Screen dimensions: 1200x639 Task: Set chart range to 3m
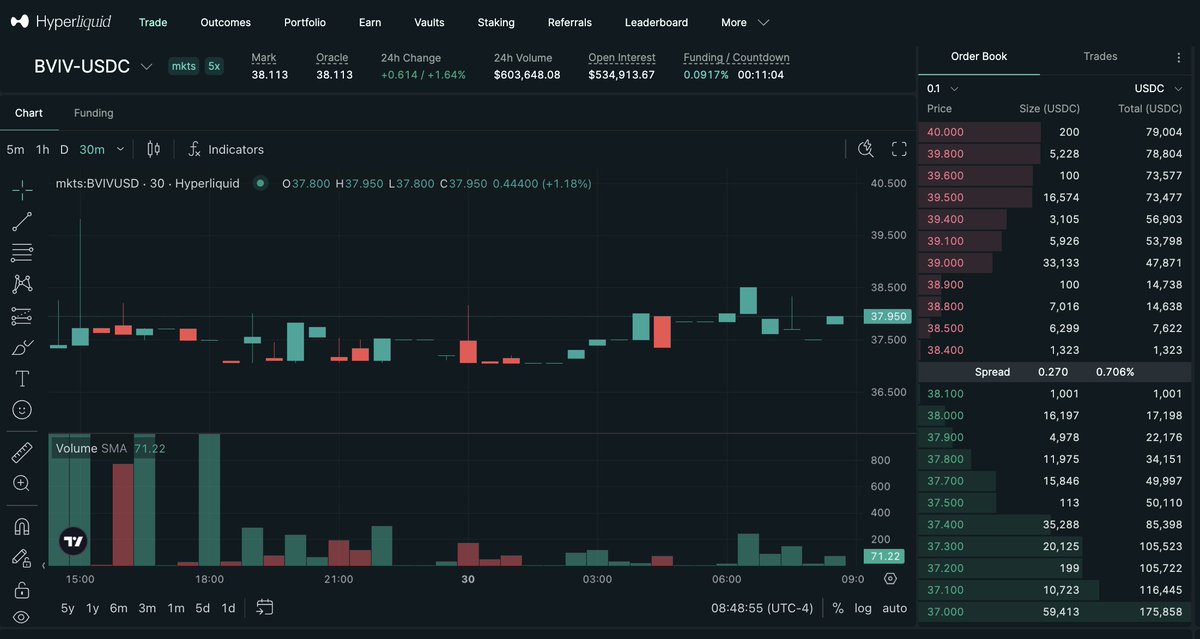[x=147, y=608]
